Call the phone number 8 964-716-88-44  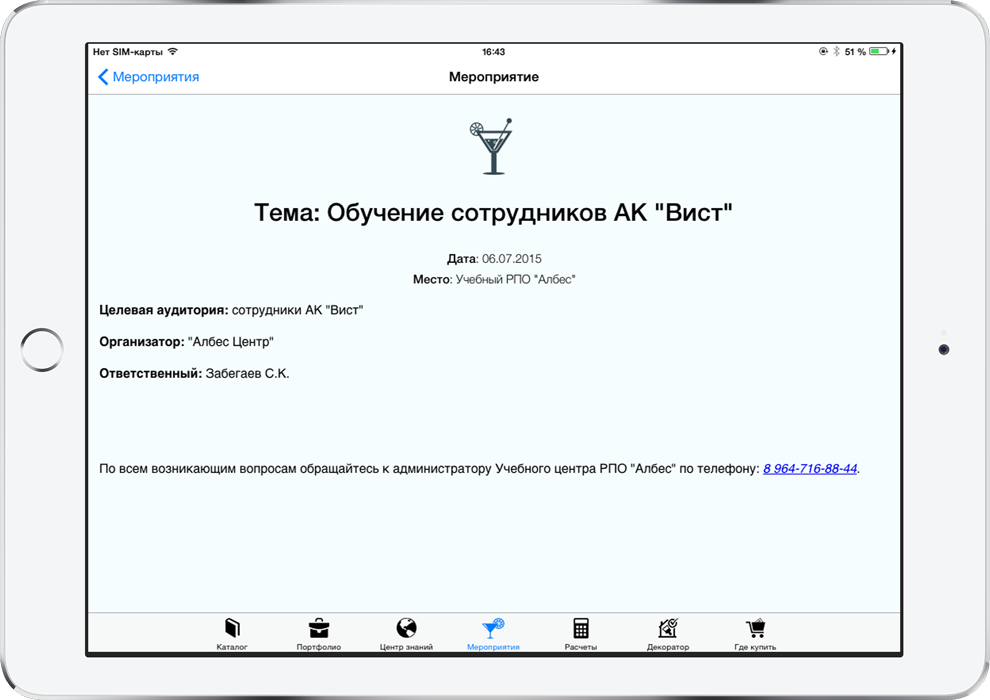pyautogui.click(x=809, y=468)
